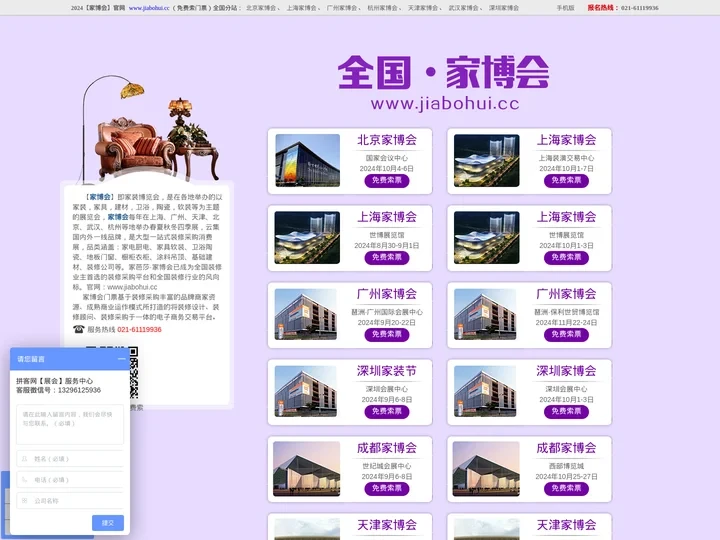Click the phone icon in telephone field
Image resolution: width=720 pixels, height=540 pixels.
[x=23, y=480]
